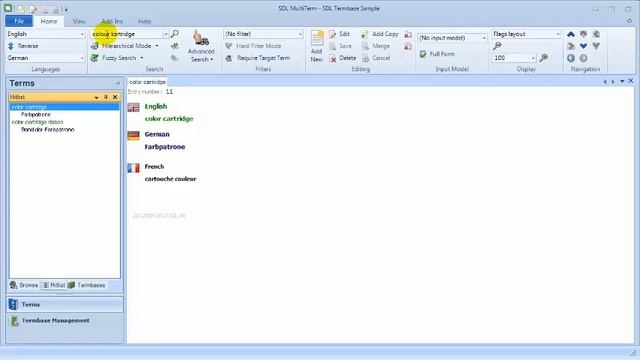Close the Hitlist panel
The height and width of the screenshot is (360, 640).
click(x=115, y=97)
